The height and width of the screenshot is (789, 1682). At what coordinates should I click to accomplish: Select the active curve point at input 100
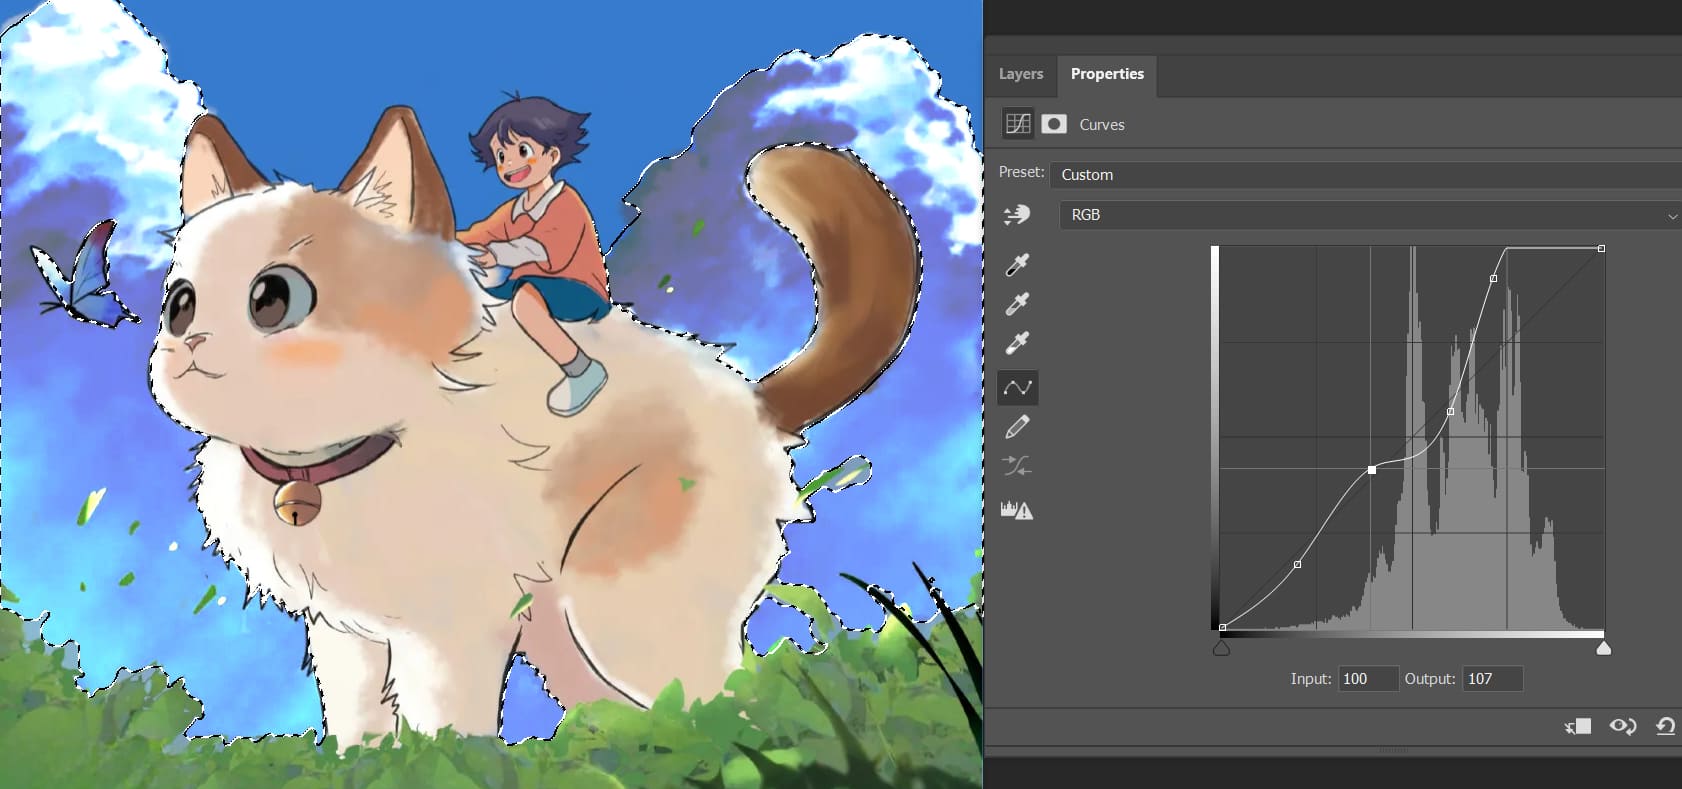[x=1372, y=469]
